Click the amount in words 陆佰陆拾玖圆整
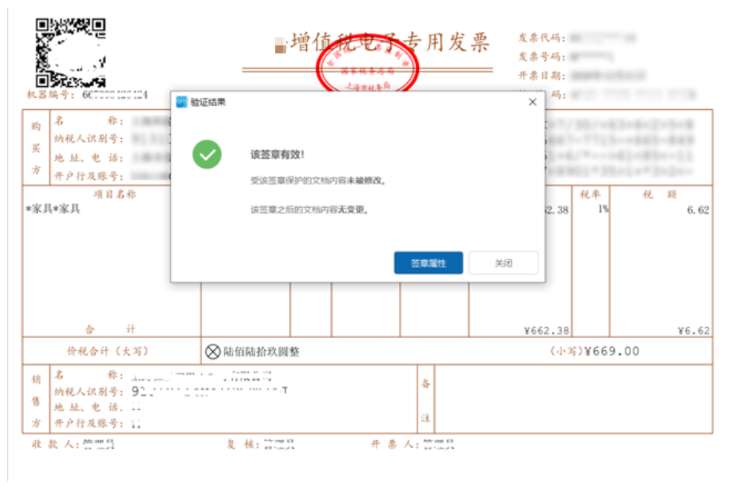 click(261, 352)
